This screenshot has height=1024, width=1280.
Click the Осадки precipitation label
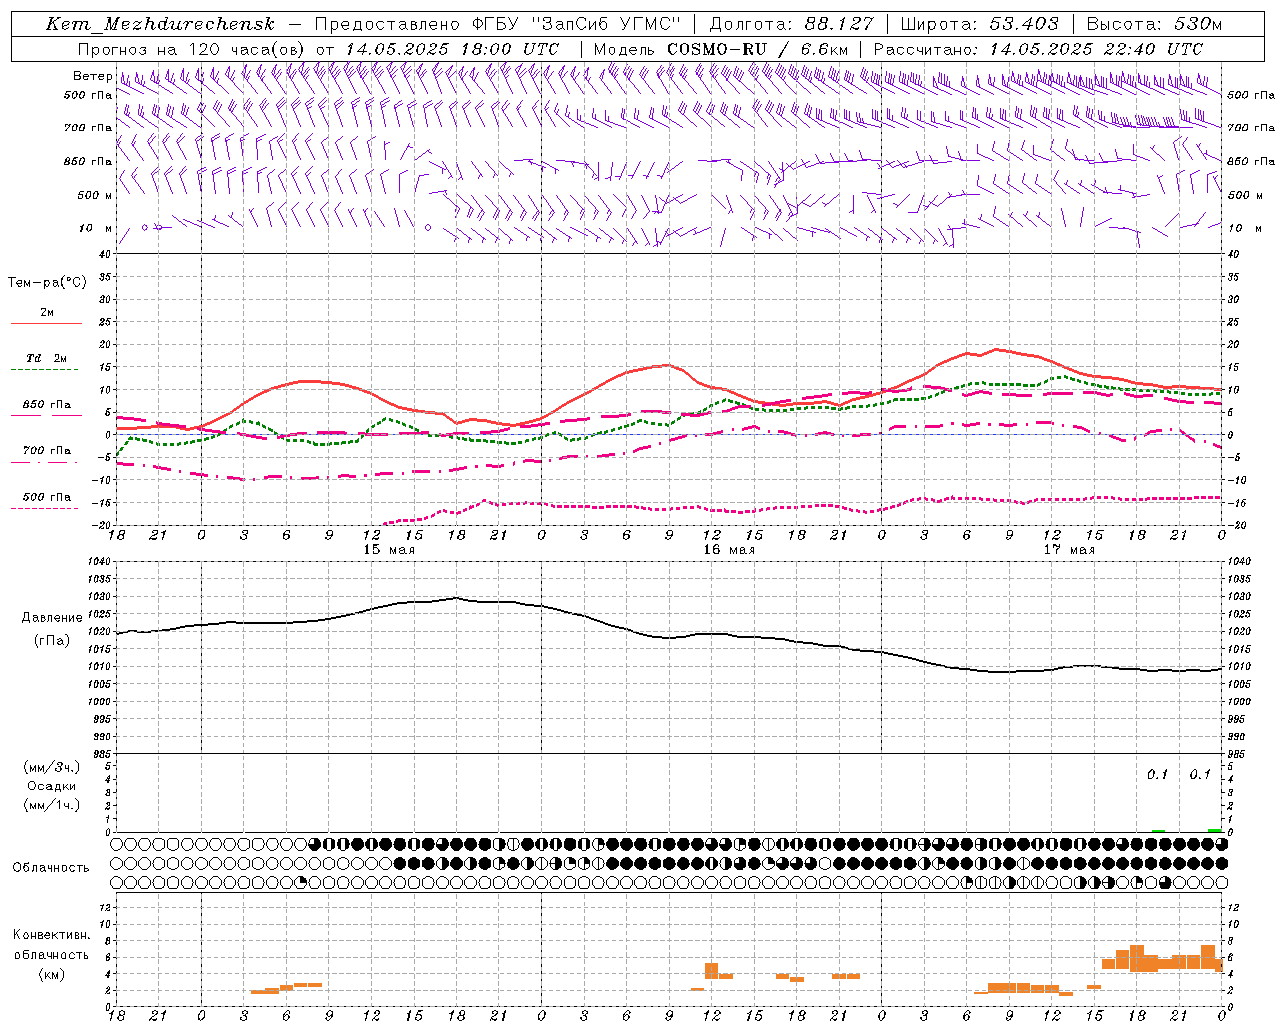(51, 786)
